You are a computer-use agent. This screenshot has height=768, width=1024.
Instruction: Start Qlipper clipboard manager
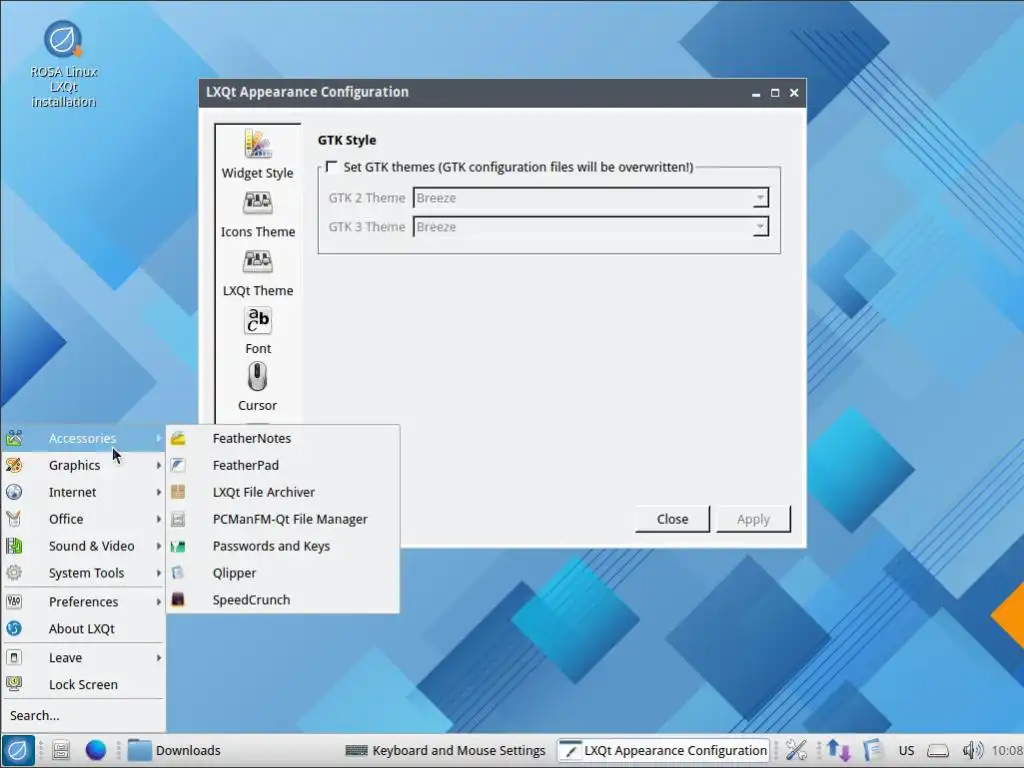coord(283,573)
